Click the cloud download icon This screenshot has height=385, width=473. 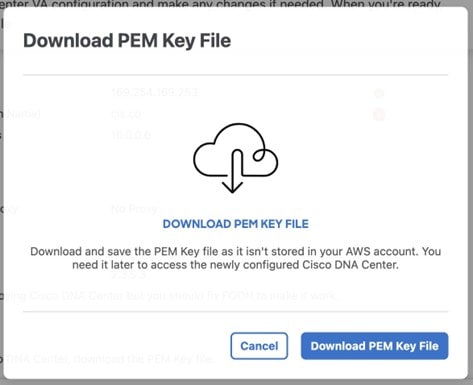pyautogui.click(x=235, y=158)
